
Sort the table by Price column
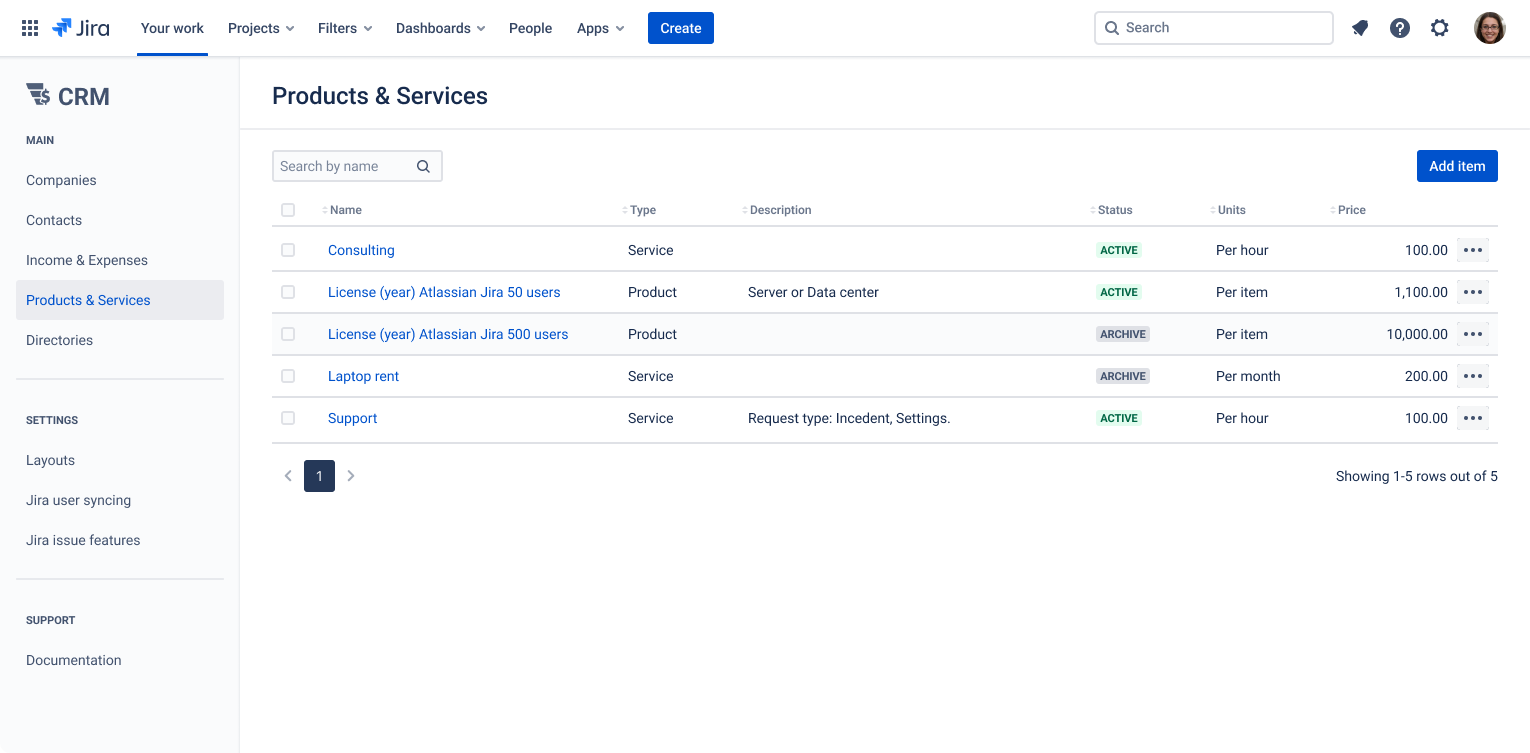pyautogui.click(x=1348, y=210)
